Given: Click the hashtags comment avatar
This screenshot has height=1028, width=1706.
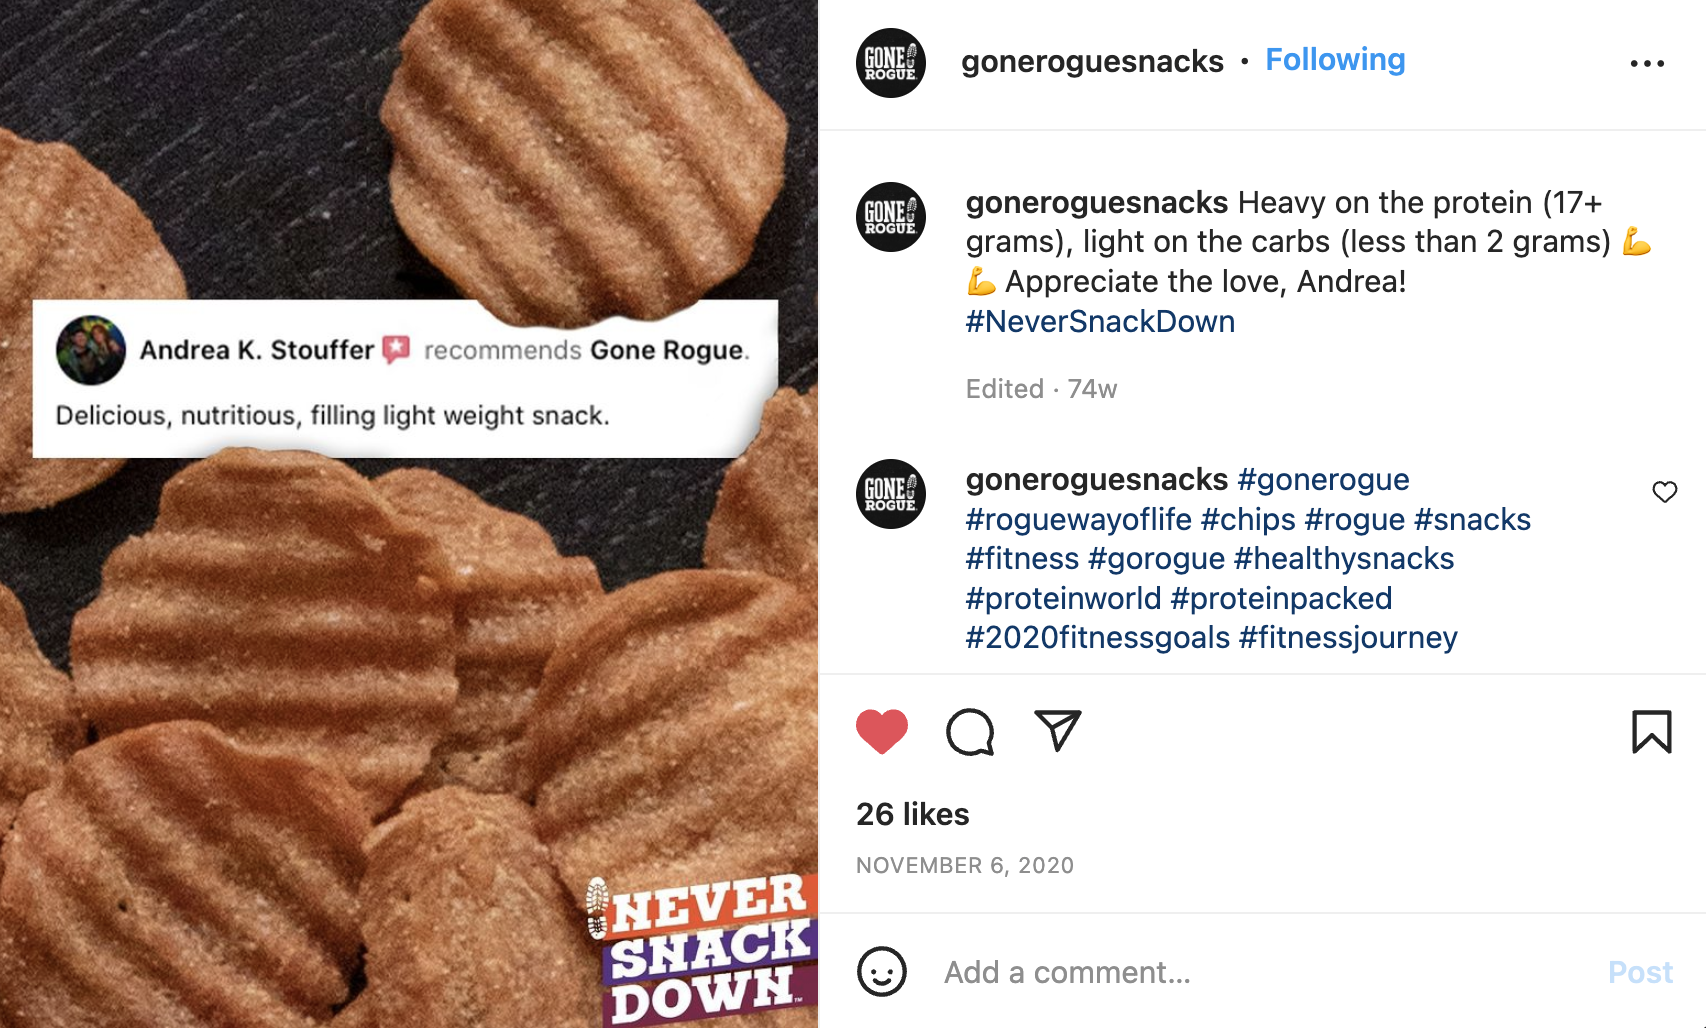Looking at the screenshot, I should pos(890,494).
